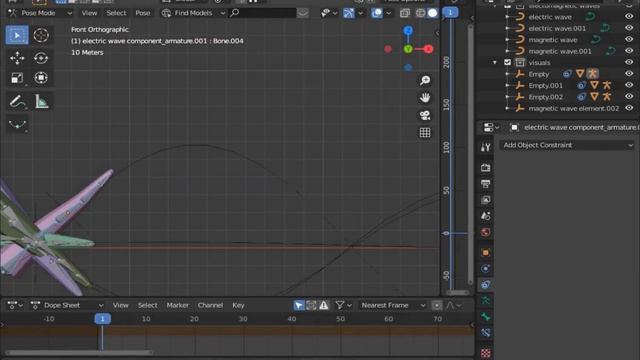This screenshot has height=360, width=640.
Task: Select the Move tool
Action: pos(17,58)
